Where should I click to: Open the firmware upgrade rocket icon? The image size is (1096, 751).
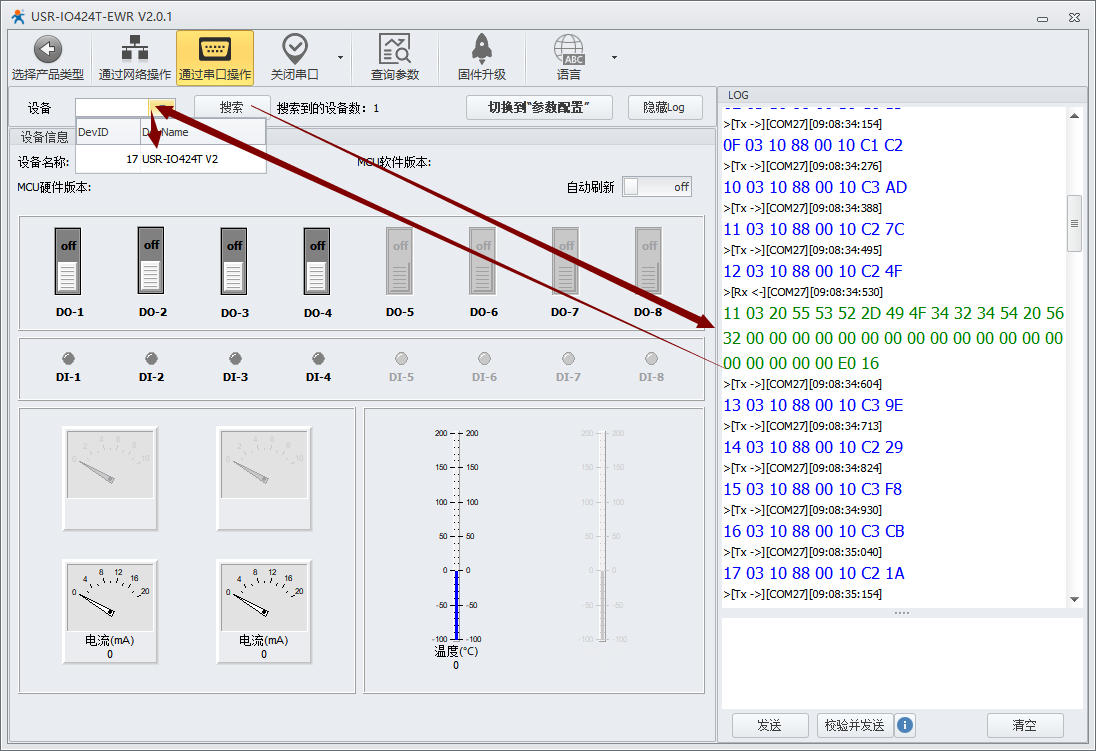pos(482,57)
